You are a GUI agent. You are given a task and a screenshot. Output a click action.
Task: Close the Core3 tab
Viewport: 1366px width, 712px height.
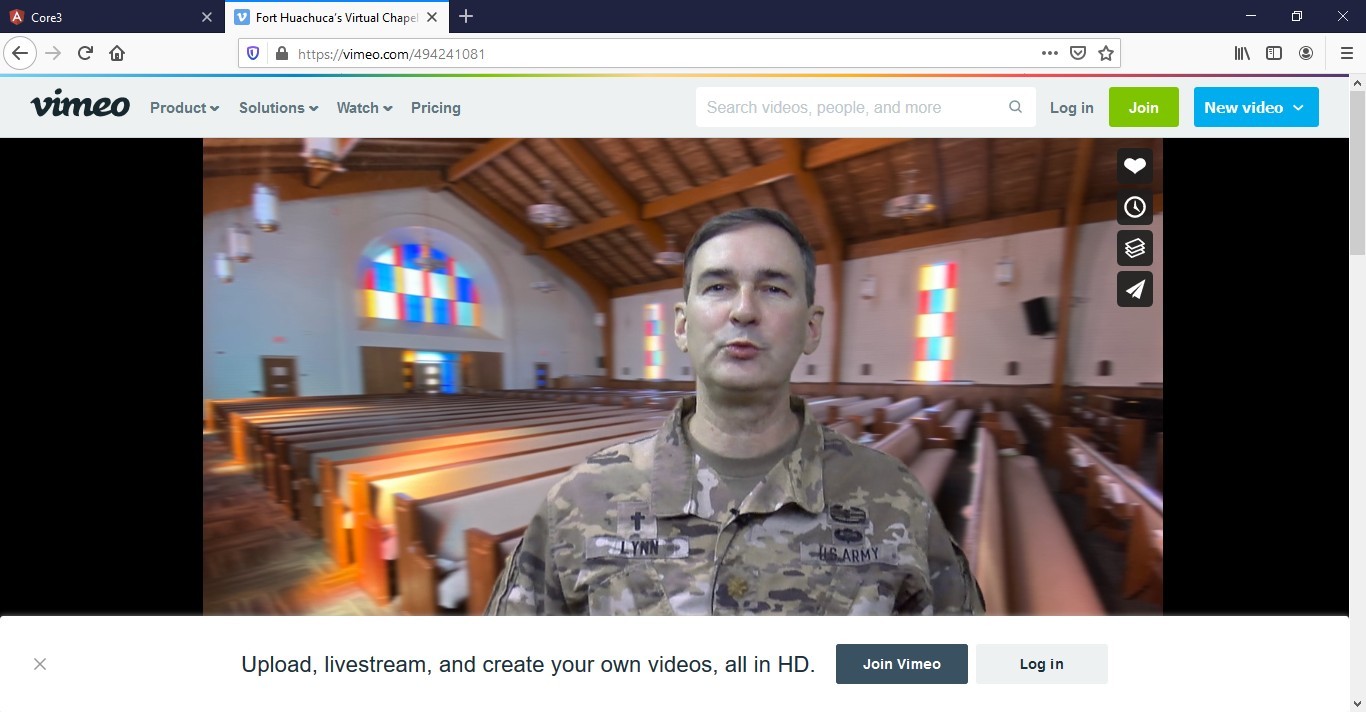(207, 17)
